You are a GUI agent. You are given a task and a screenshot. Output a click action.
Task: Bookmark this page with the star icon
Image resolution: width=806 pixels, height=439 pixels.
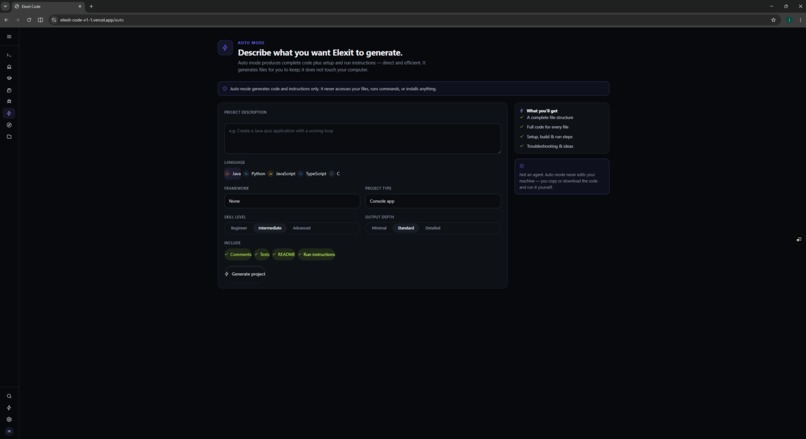tap(773, 20)
